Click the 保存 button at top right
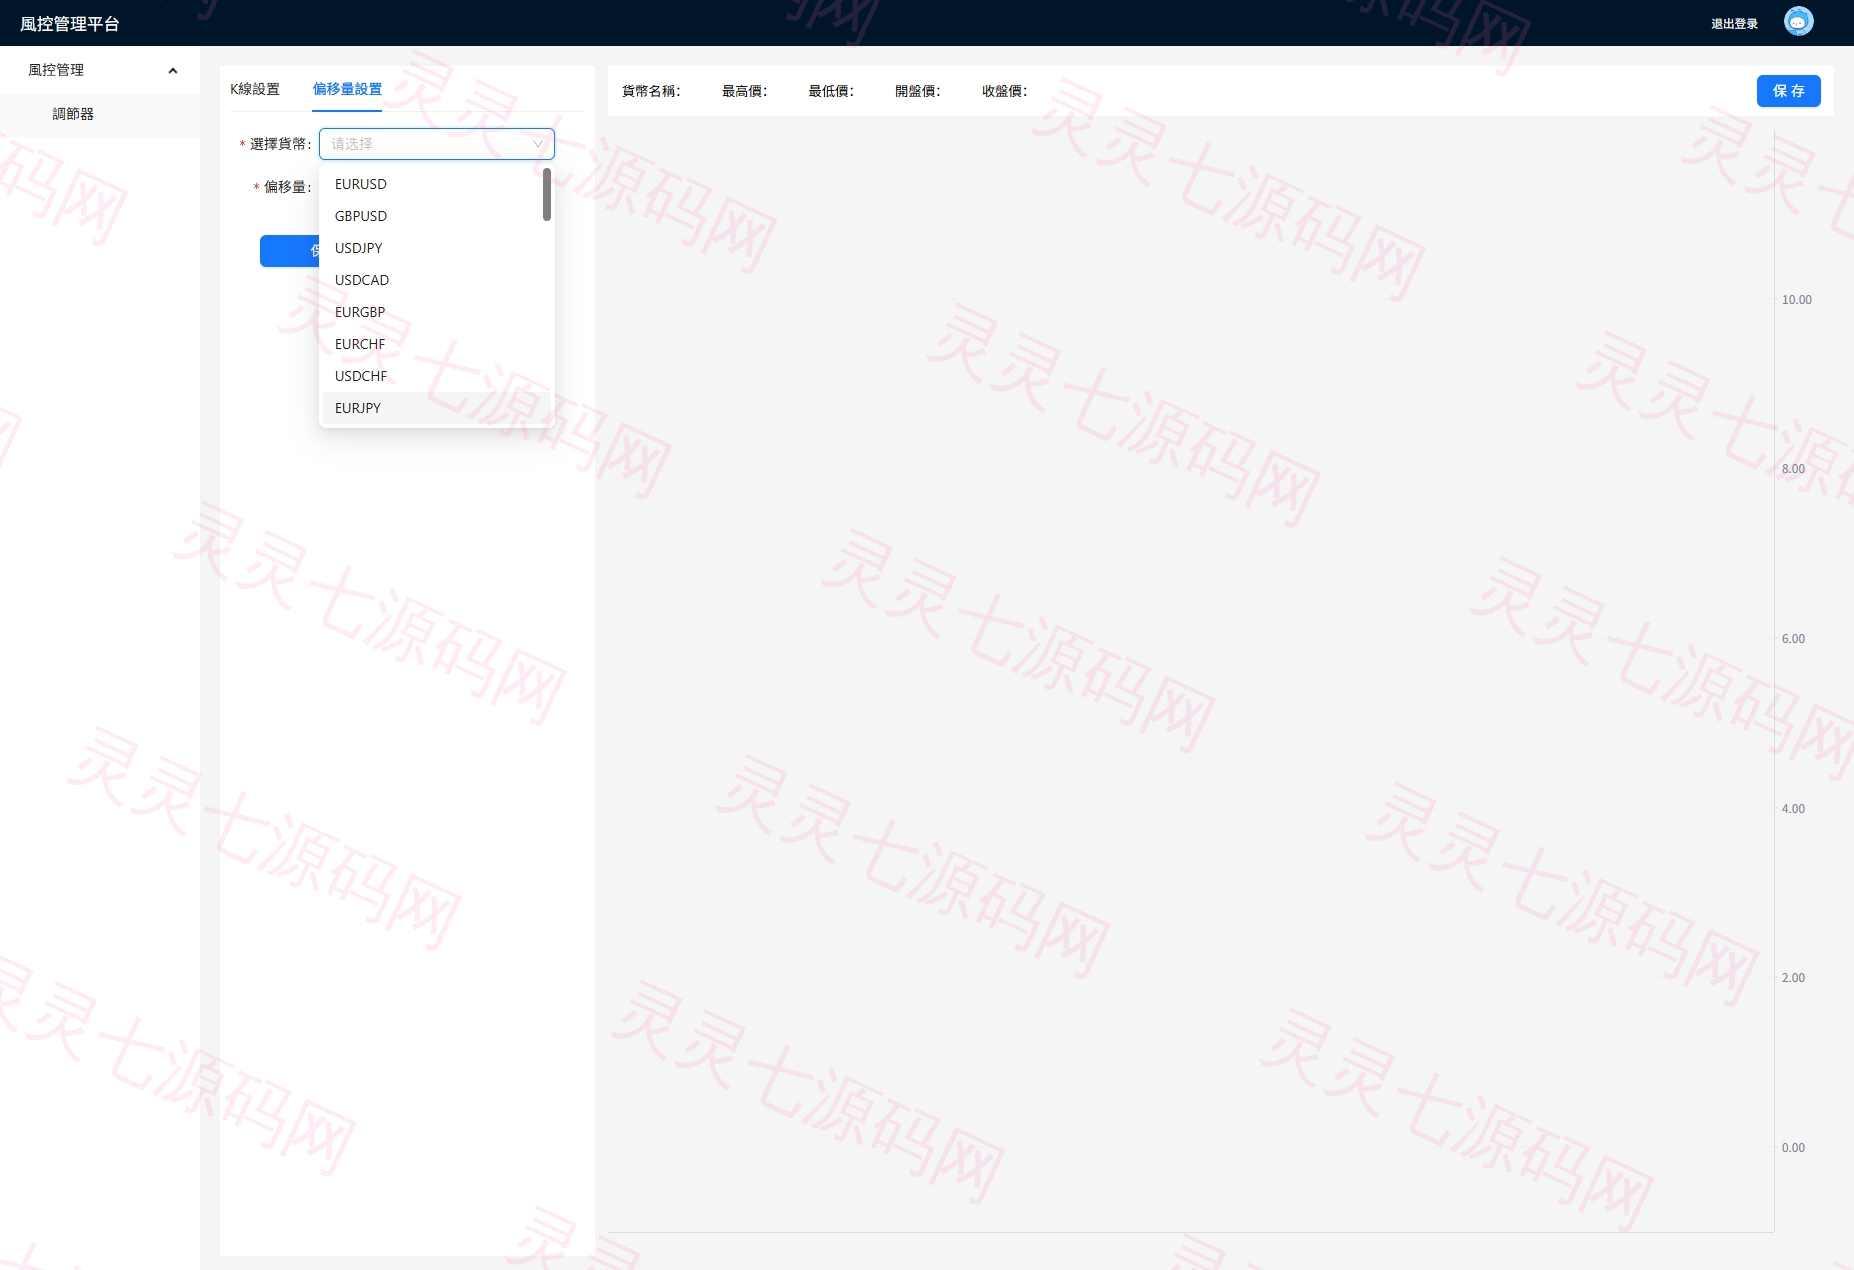 click(x=1788, y=91)
